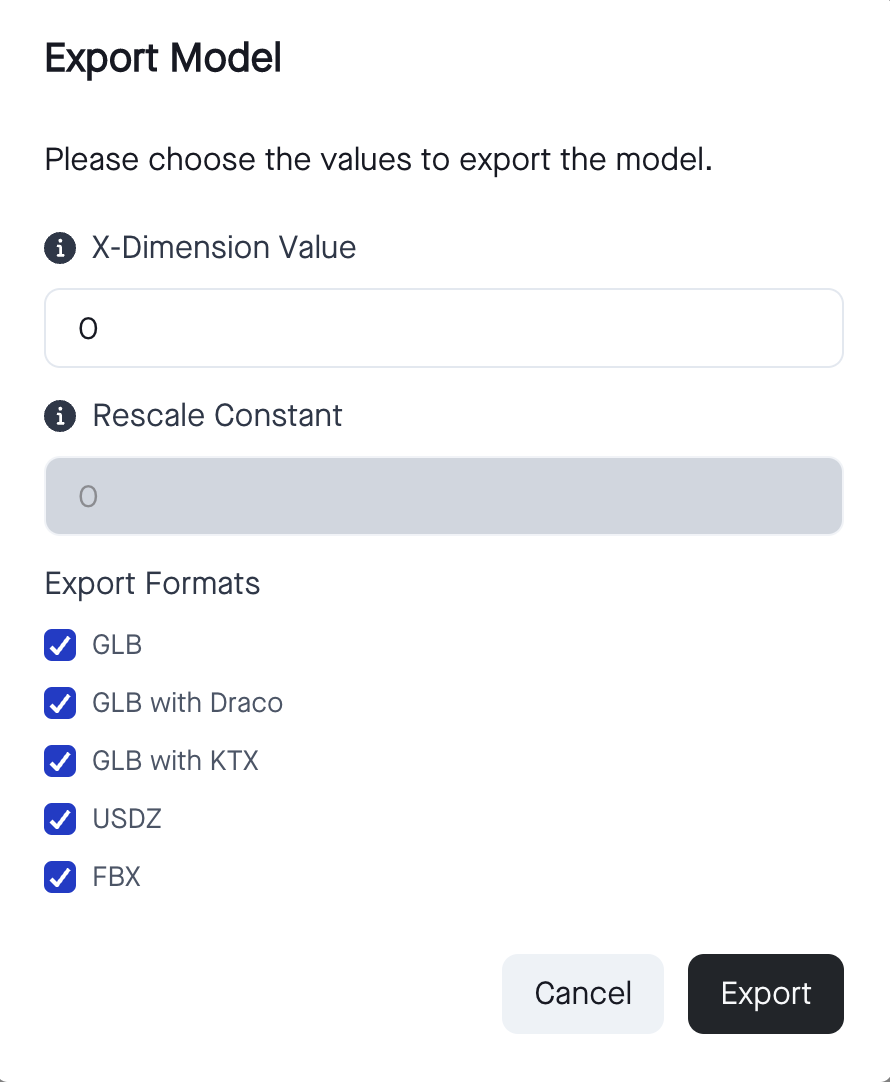This screenshot has height=1082, width=890.
Task: Click the "GLB with Draco" label text
Action: [187, 703]
